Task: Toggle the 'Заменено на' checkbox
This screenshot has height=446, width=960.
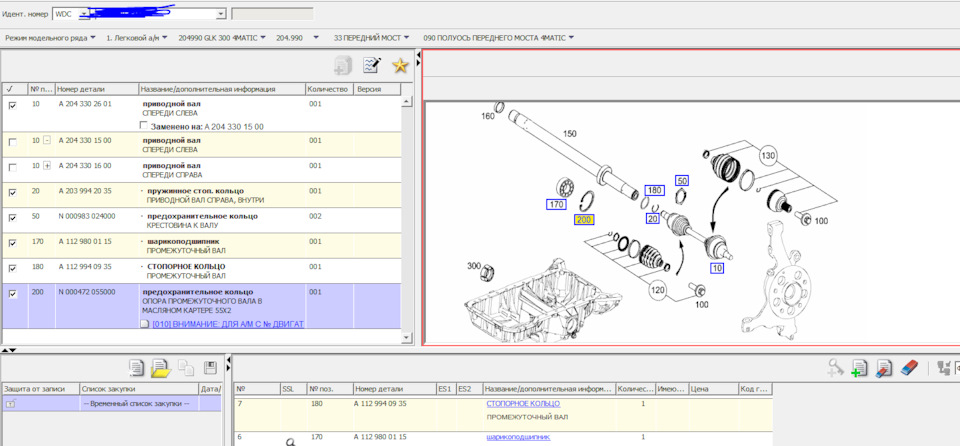Action: pos(145,127)
